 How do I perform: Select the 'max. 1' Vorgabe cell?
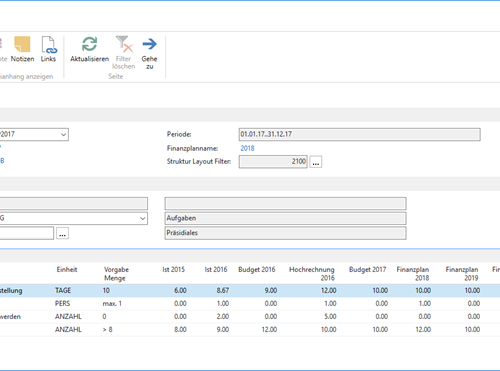pyautogui.click(x=112, y=303)
